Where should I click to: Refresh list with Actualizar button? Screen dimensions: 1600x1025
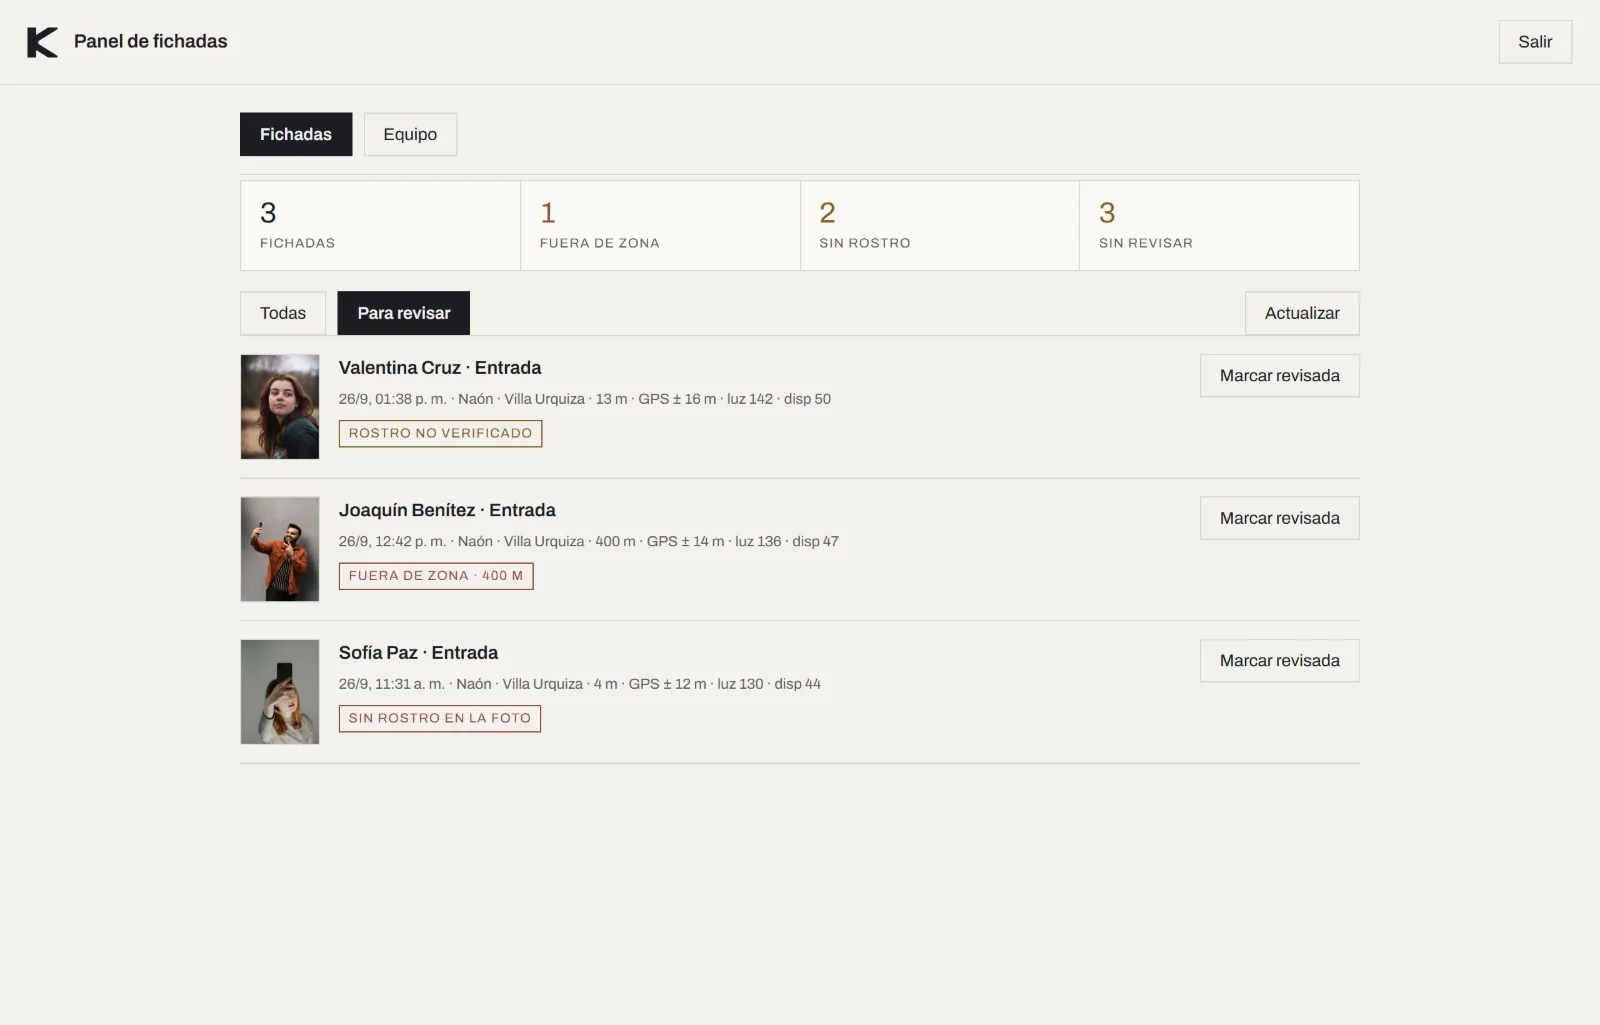point(1302,313)
